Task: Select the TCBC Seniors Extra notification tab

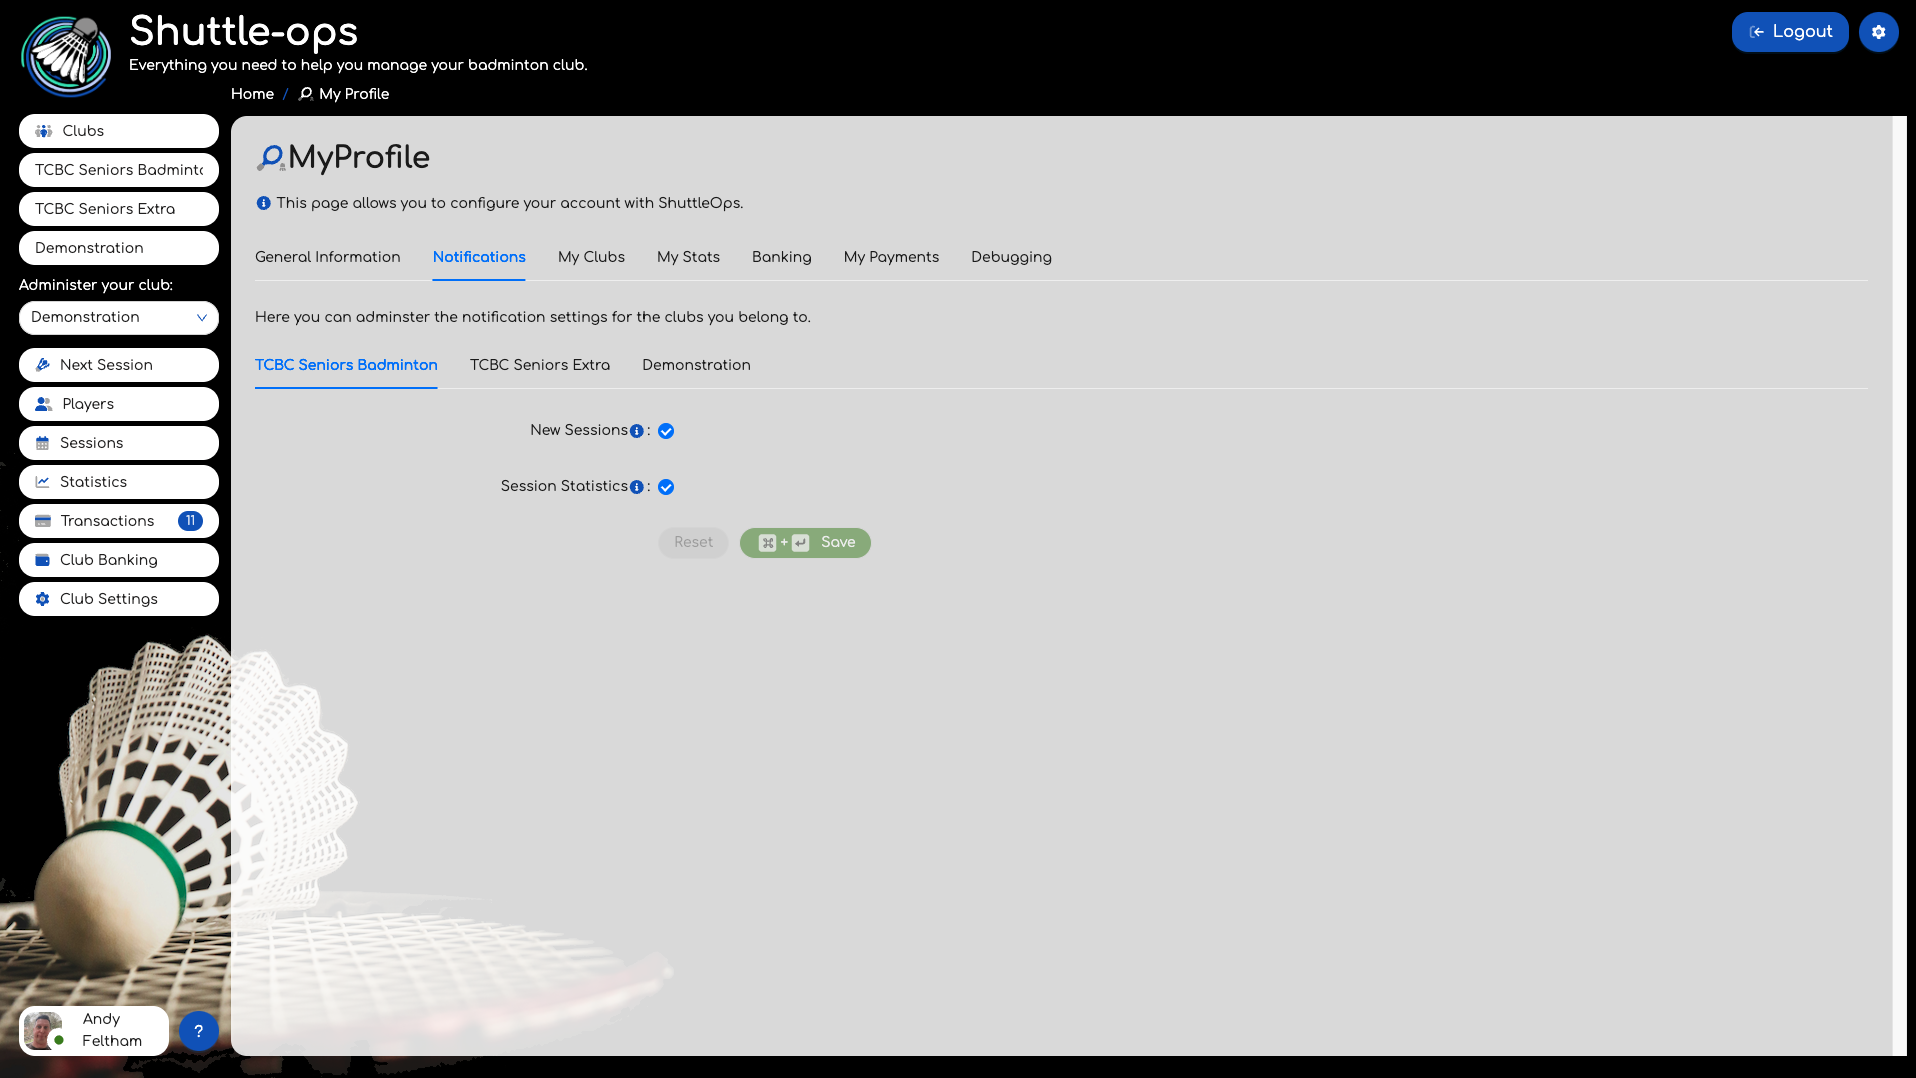Action: click(540, 365)
